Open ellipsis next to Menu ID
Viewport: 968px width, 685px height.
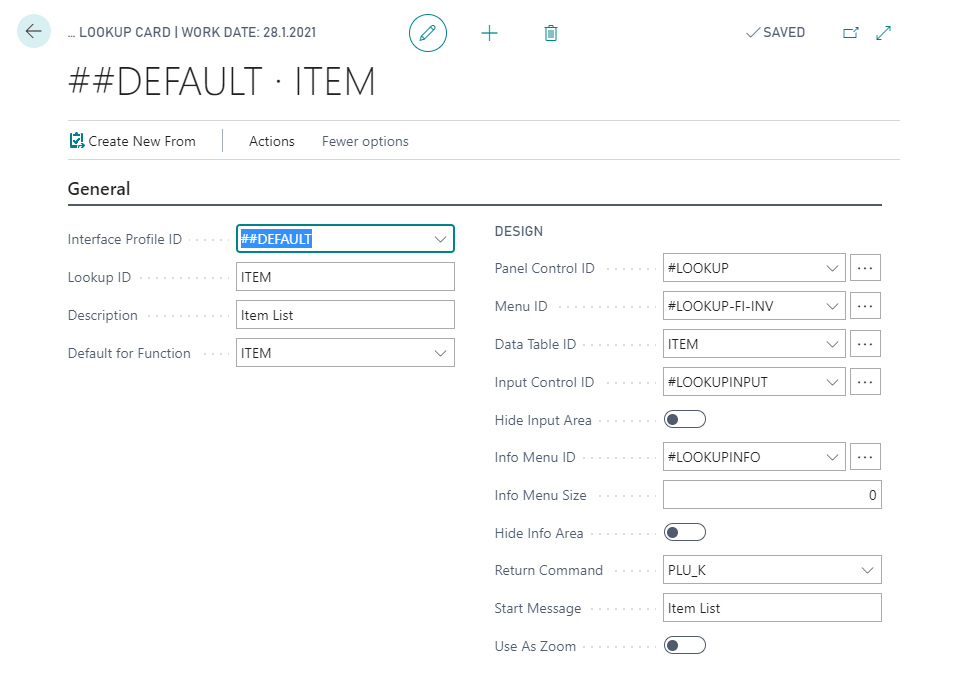tap(865, 306)
